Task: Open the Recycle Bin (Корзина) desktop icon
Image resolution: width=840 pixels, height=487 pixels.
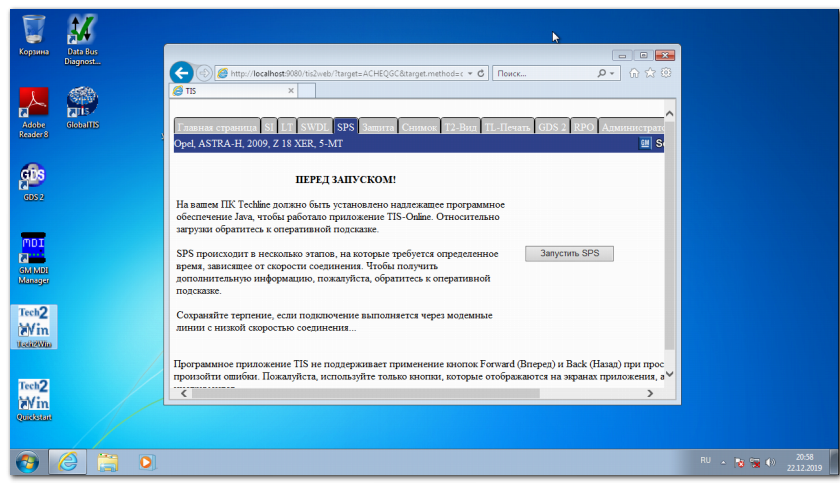Action: 33,35
